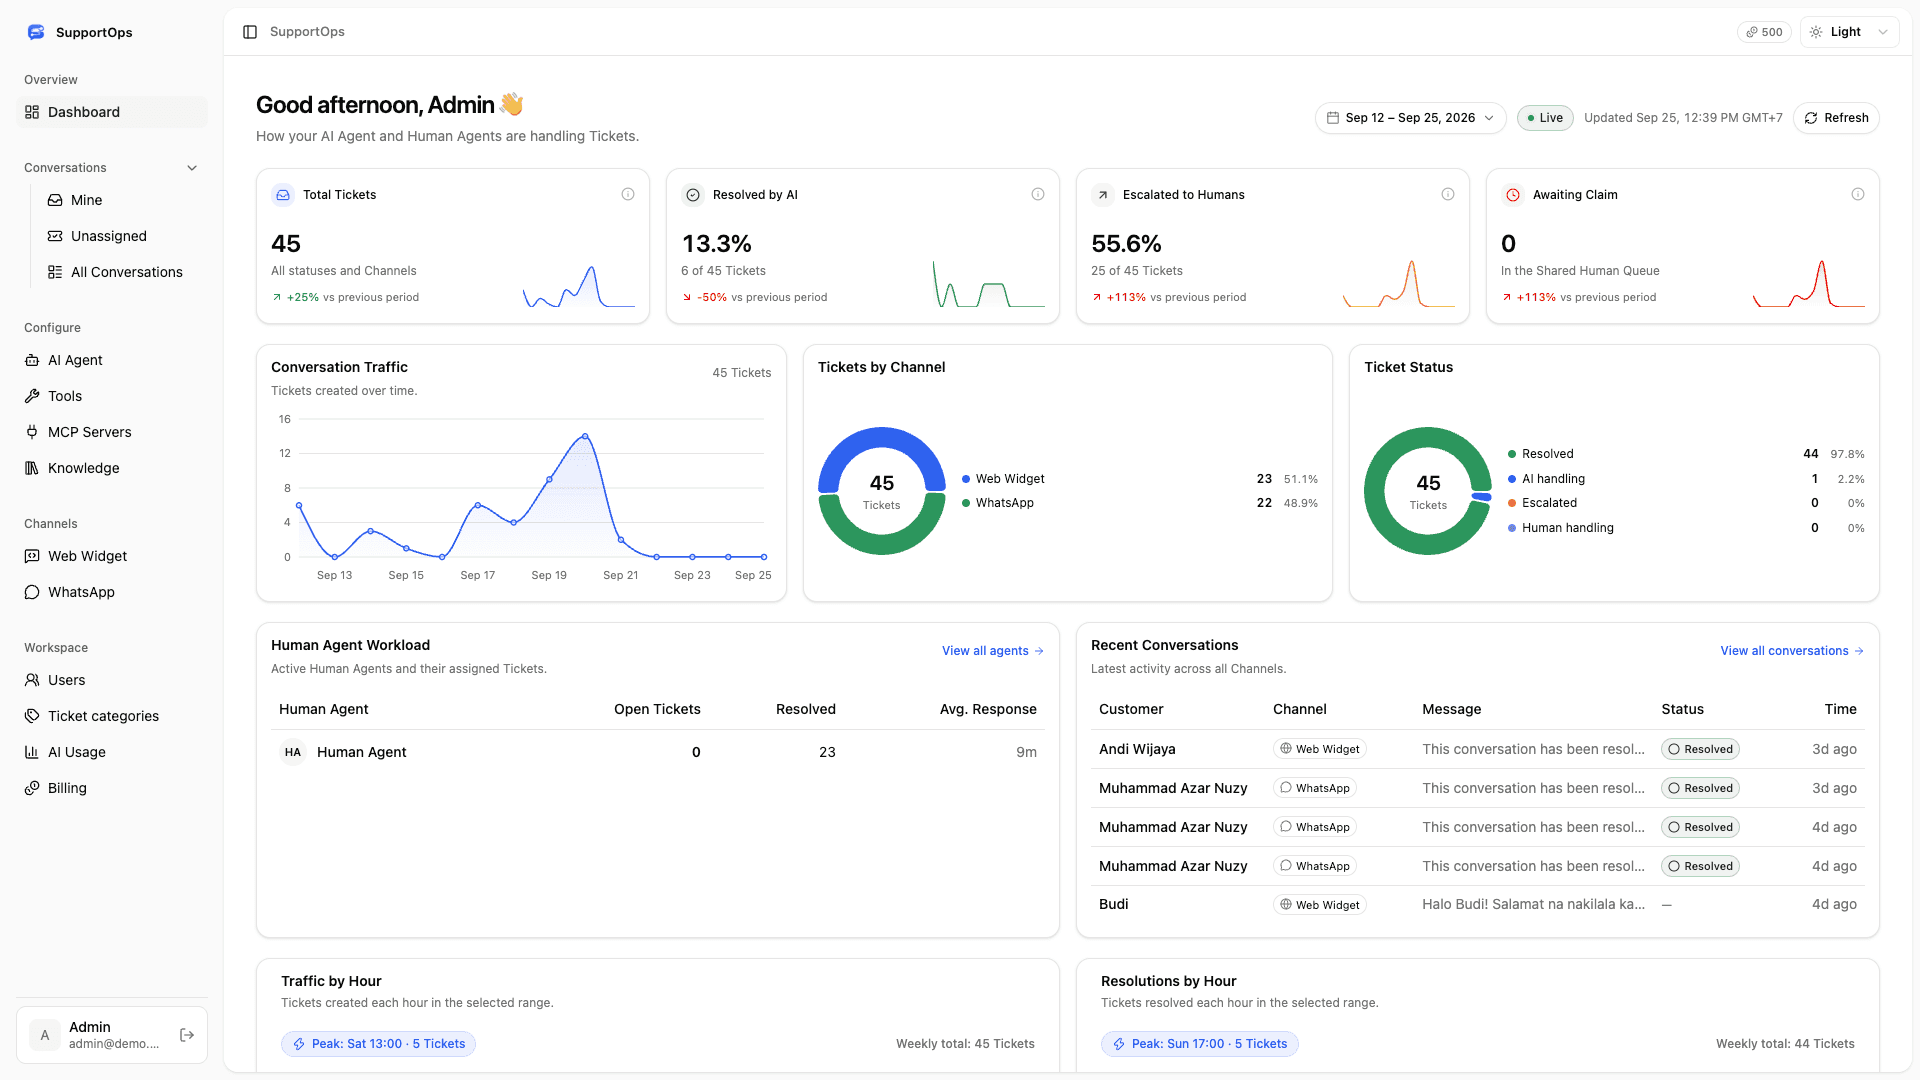This screenshot has height=1080, width=1920.
Task: Go to AI Agent configuration
Action: (x=112, y=360)
